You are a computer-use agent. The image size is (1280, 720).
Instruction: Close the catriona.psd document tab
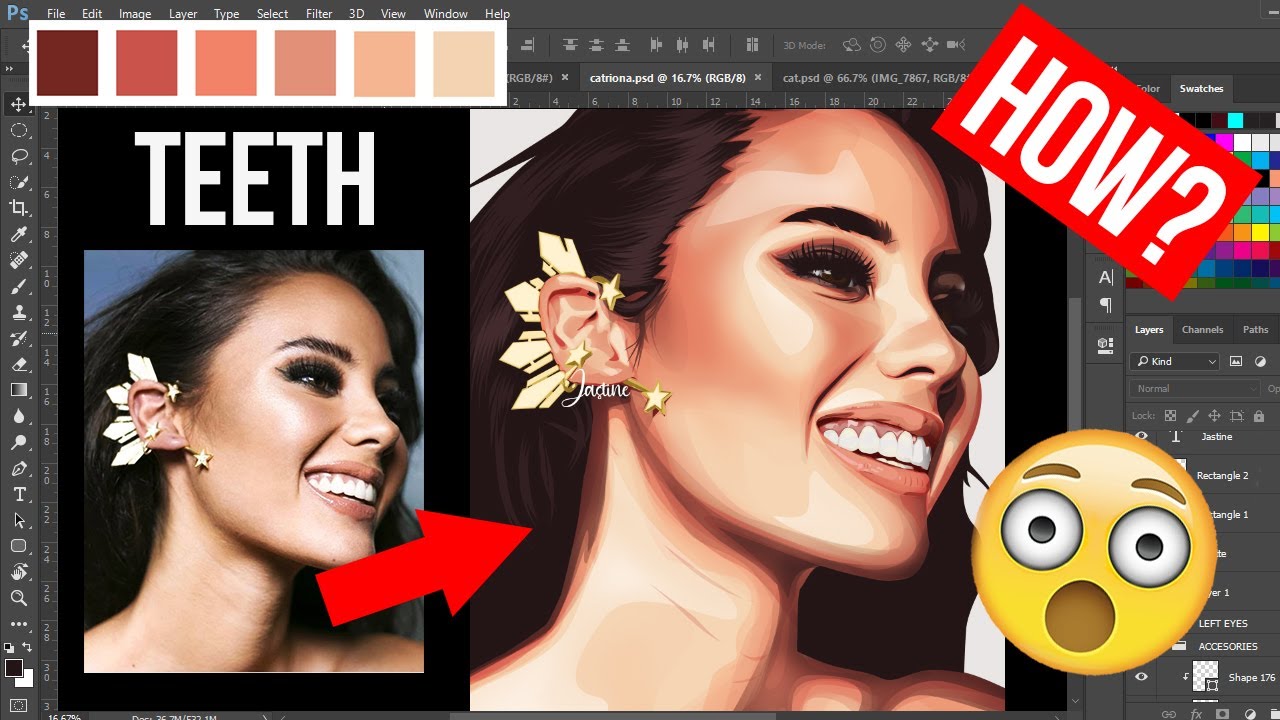pyautogui.click(x=757, y=77)
